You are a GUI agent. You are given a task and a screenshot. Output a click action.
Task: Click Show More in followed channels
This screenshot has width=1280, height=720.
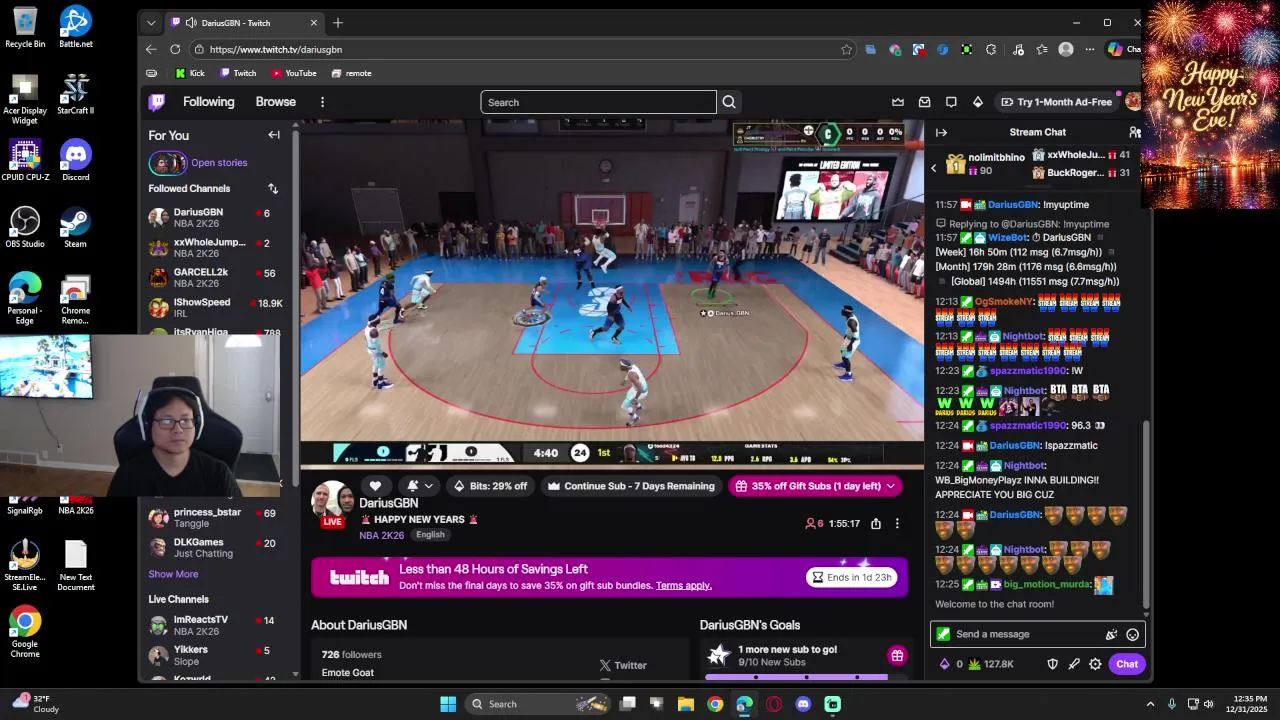pyautogui.click(x=173, y=574)
